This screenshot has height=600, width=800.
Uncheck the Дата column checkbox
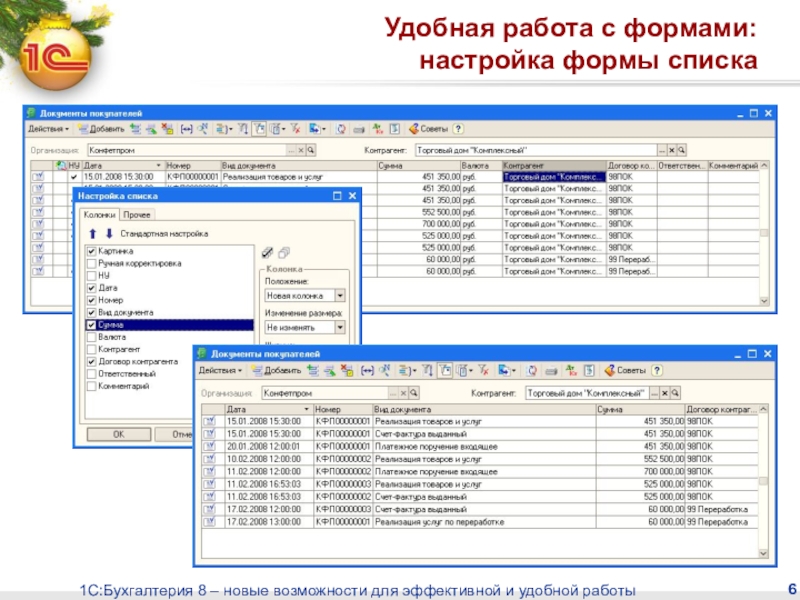91,288
